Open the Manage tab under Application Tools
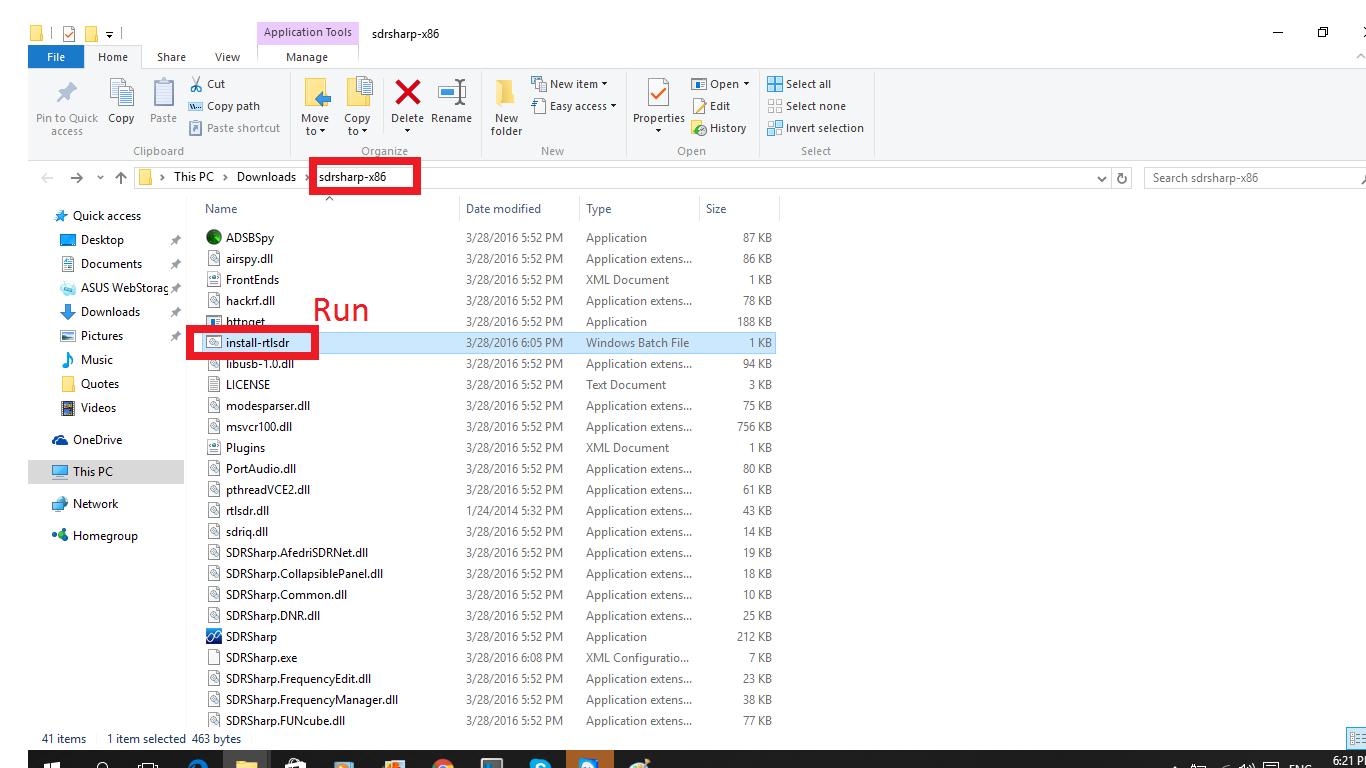1366x768 pixels. (307, 57)
